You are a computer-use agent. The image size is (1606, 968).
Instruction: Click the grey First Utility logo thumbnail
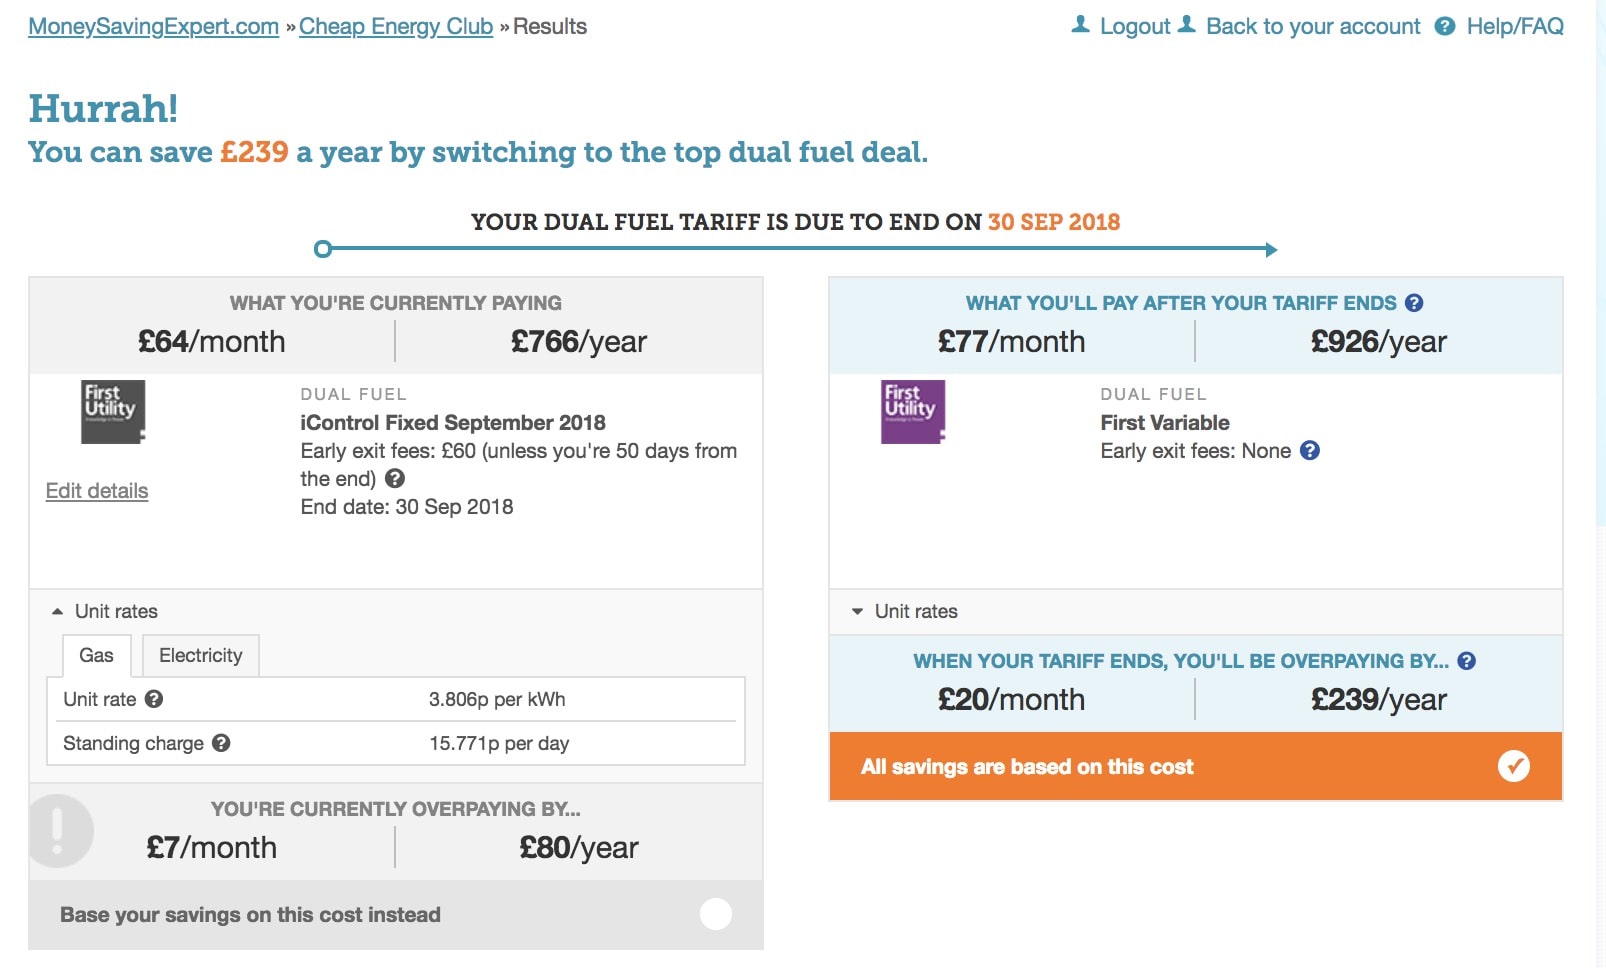(112, 411)
